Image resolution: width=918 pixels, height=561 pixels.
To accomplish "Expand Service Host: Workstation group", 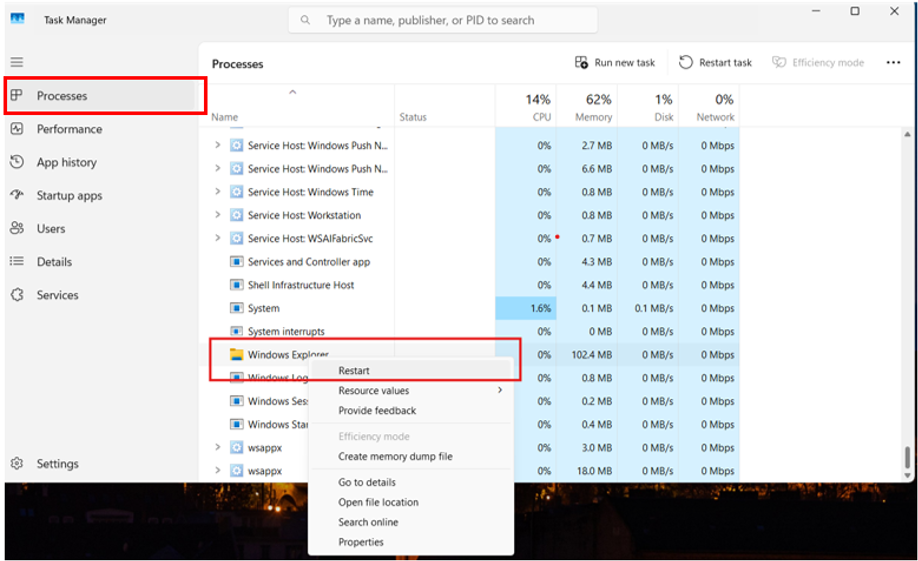I will 217,215.
